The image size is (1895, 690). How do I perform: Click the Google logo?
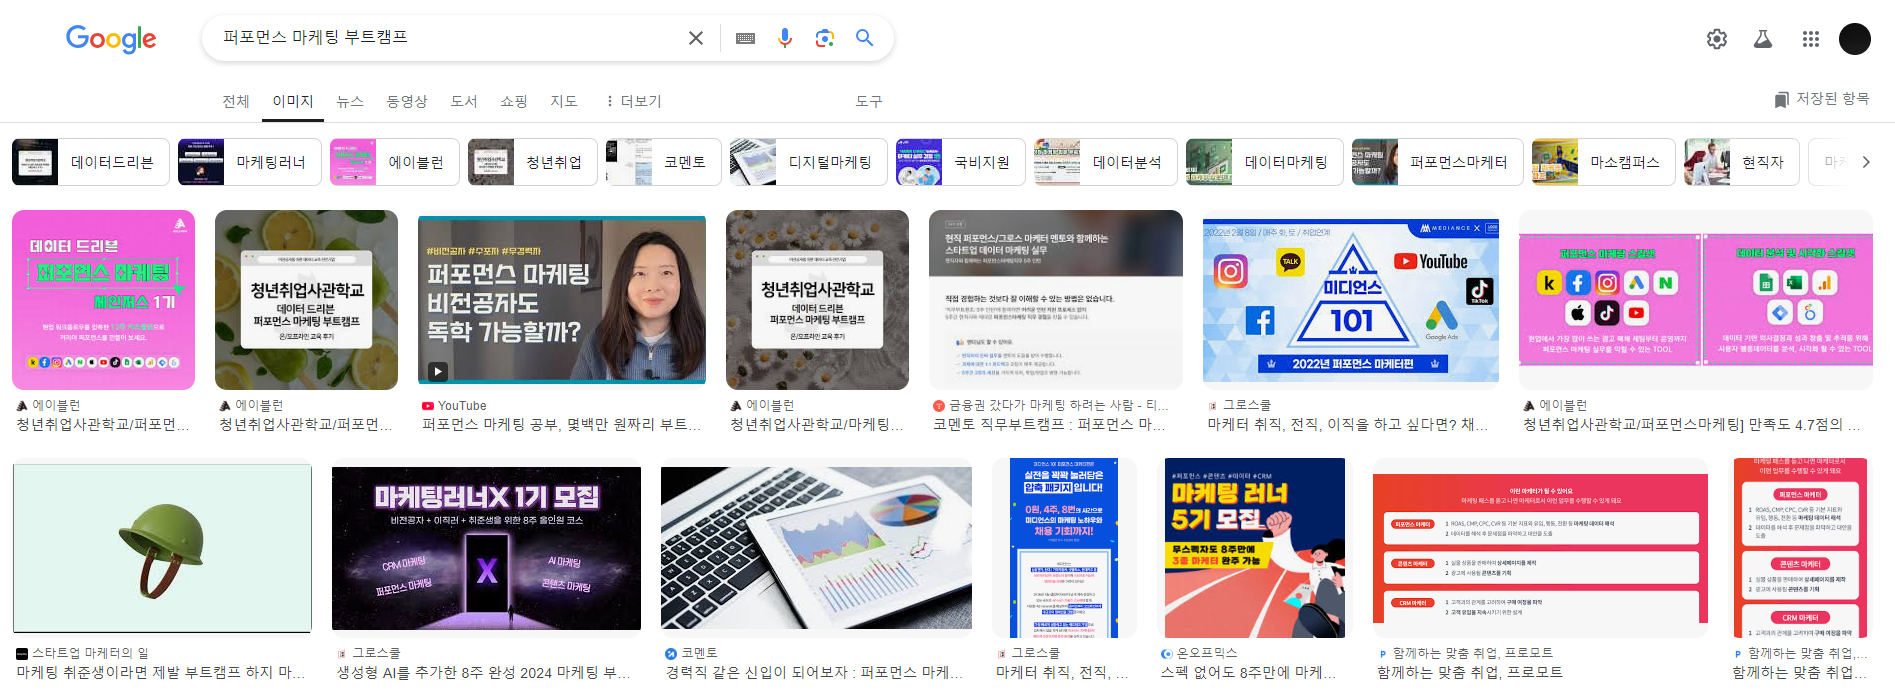(x=111, y=38)
